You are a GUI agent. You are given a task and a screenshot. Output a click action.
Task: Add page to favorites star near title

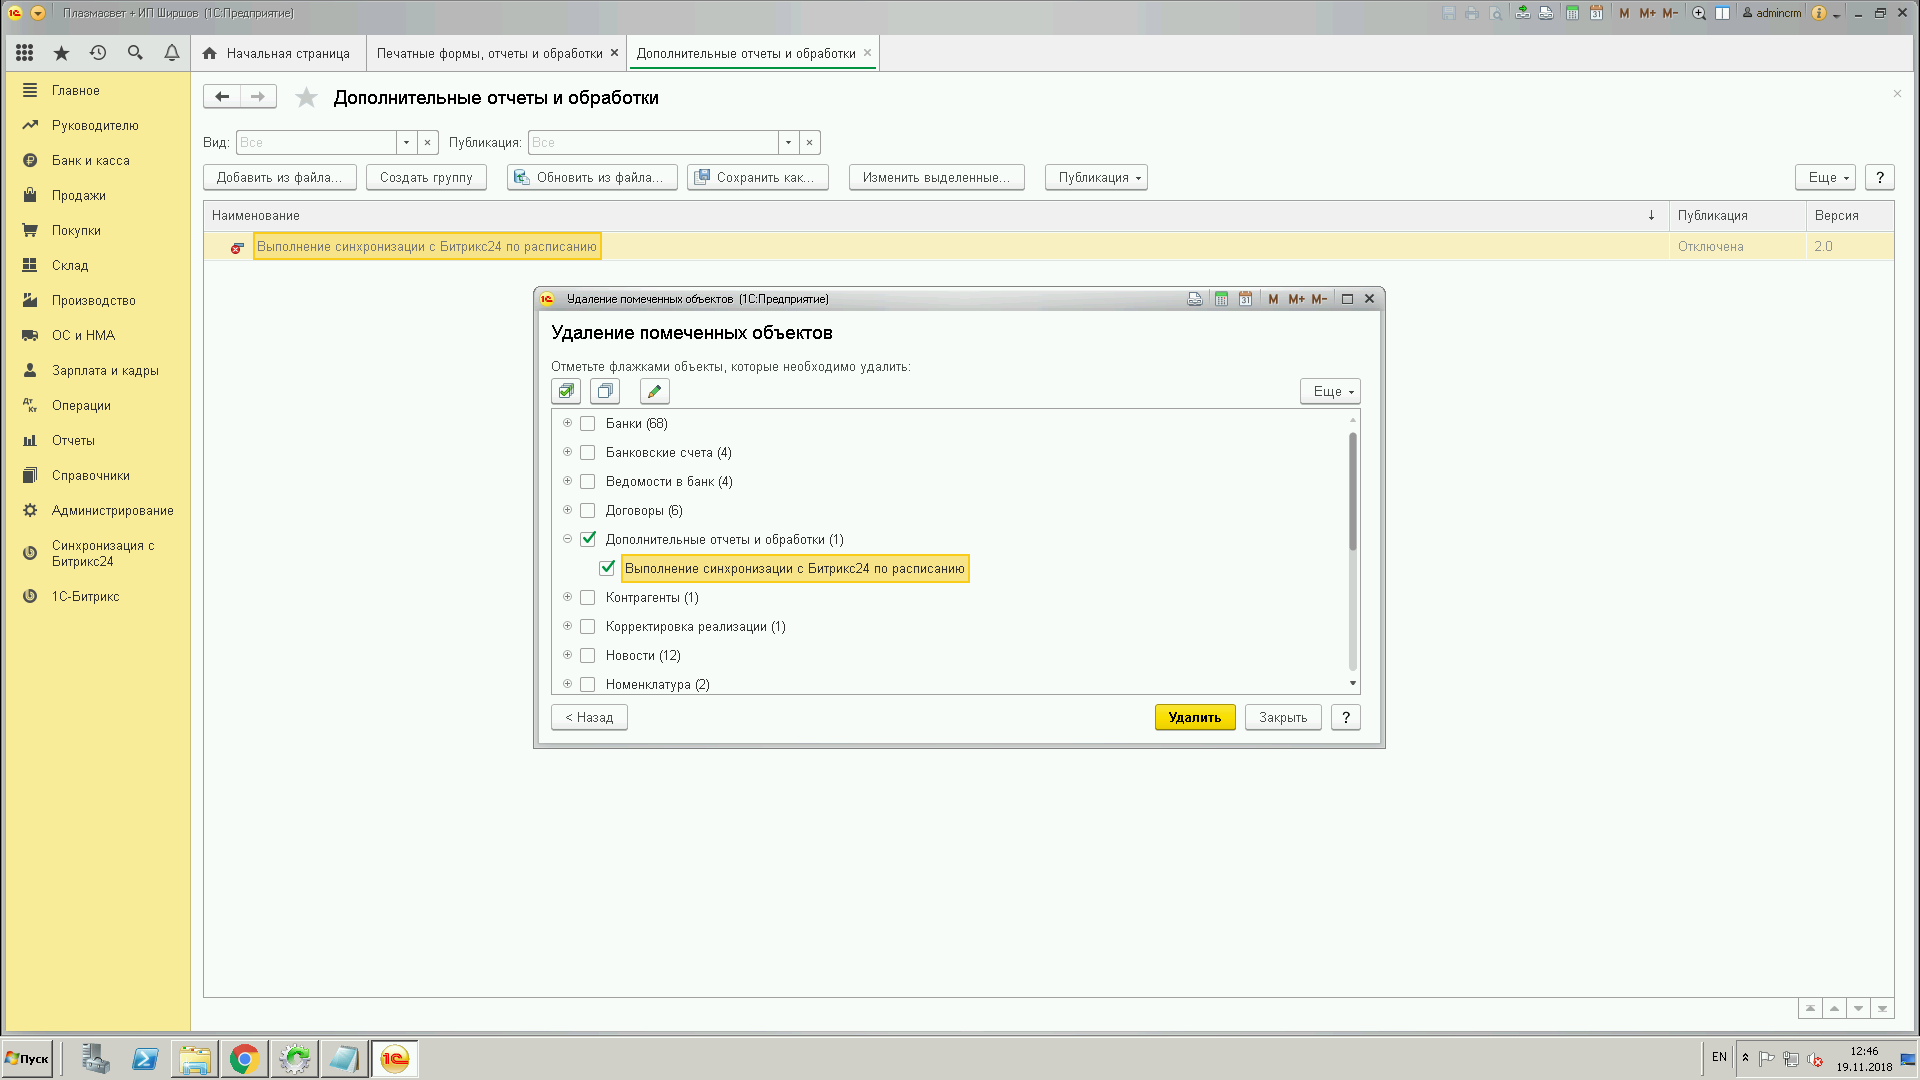pos(307,97)
